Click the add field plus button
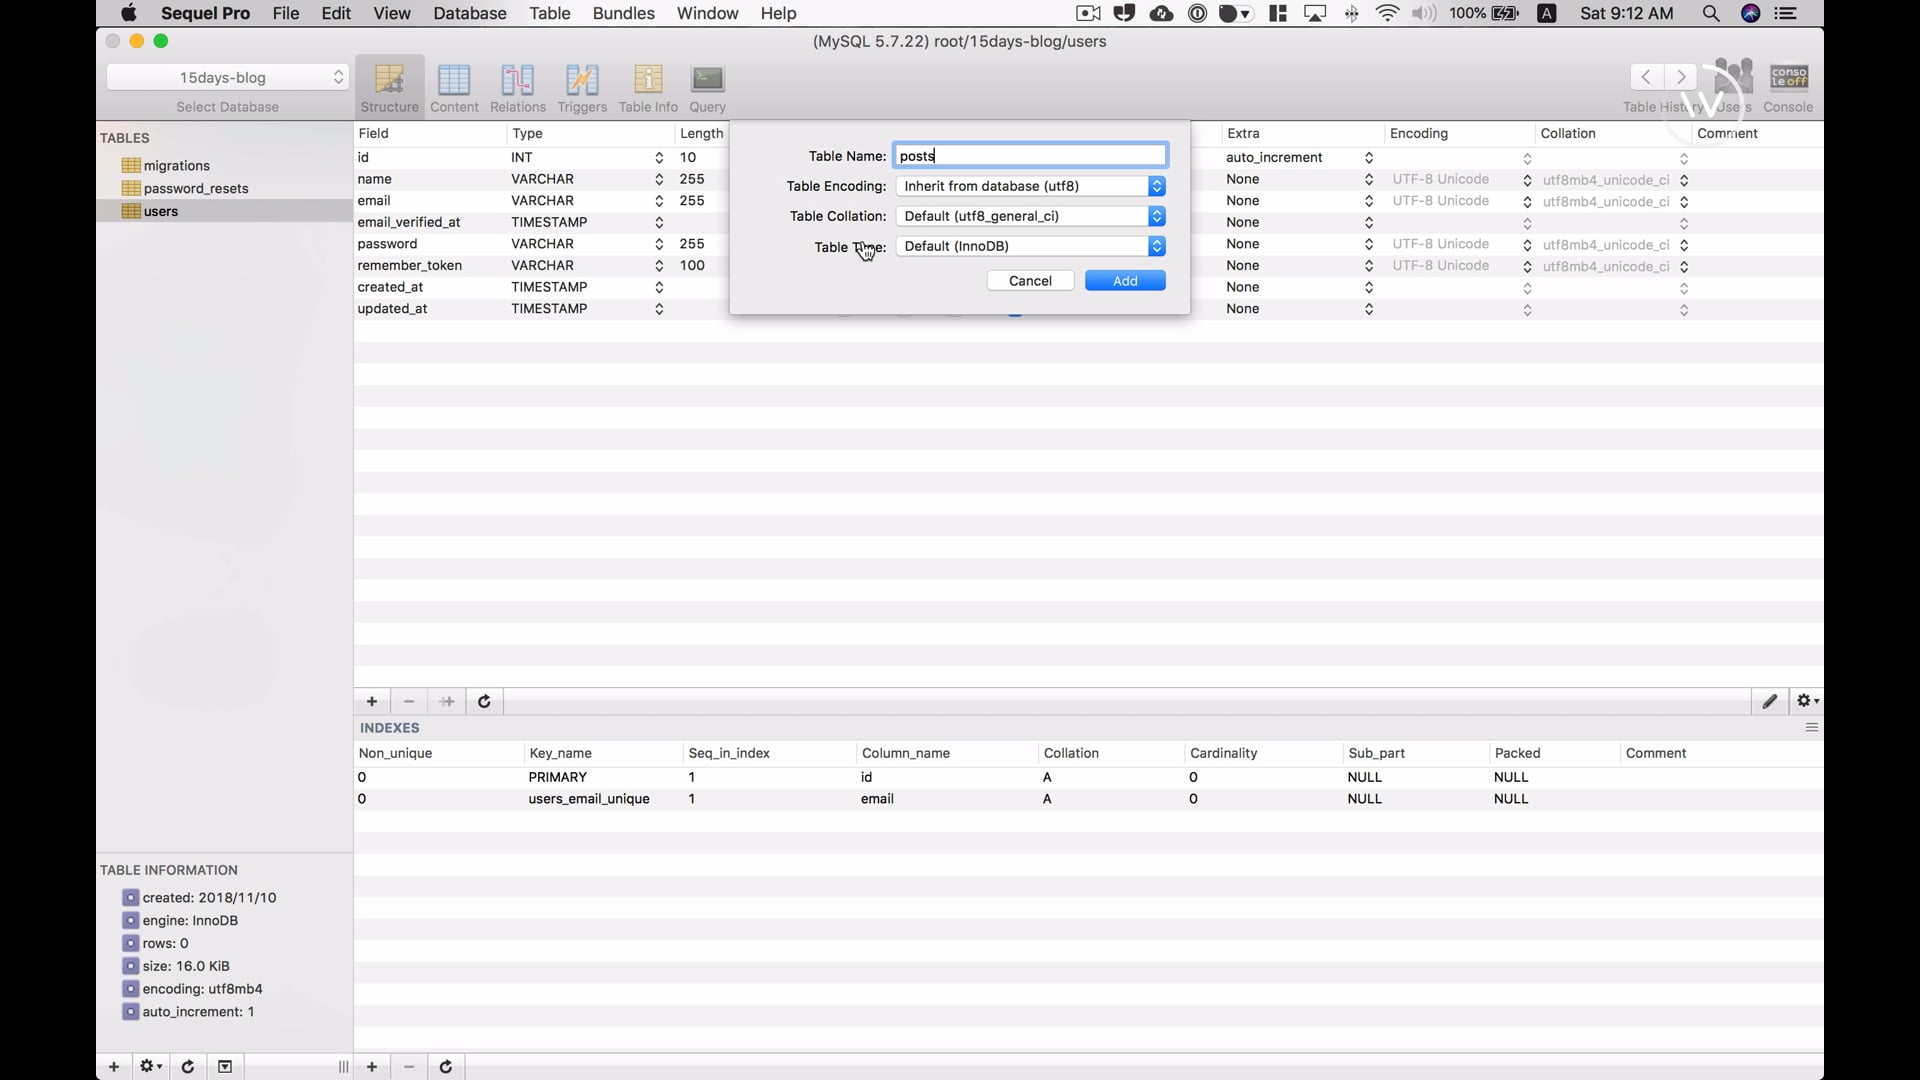This screenshot has width=1920, height=1080. coord(372,702)
